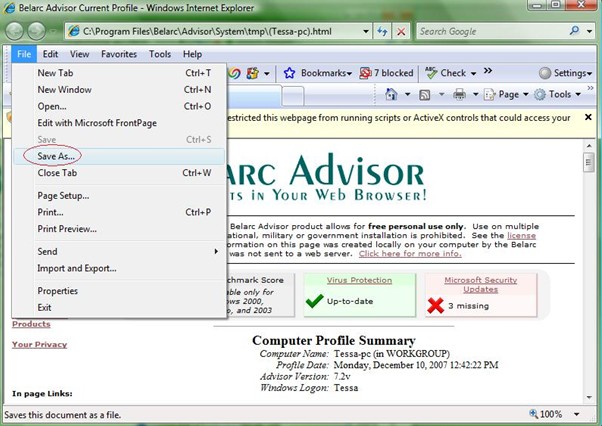The width and height of the screenshot is (602, 426).
Task: Click the Home icon in command bar
Action: tap(391, 94)
